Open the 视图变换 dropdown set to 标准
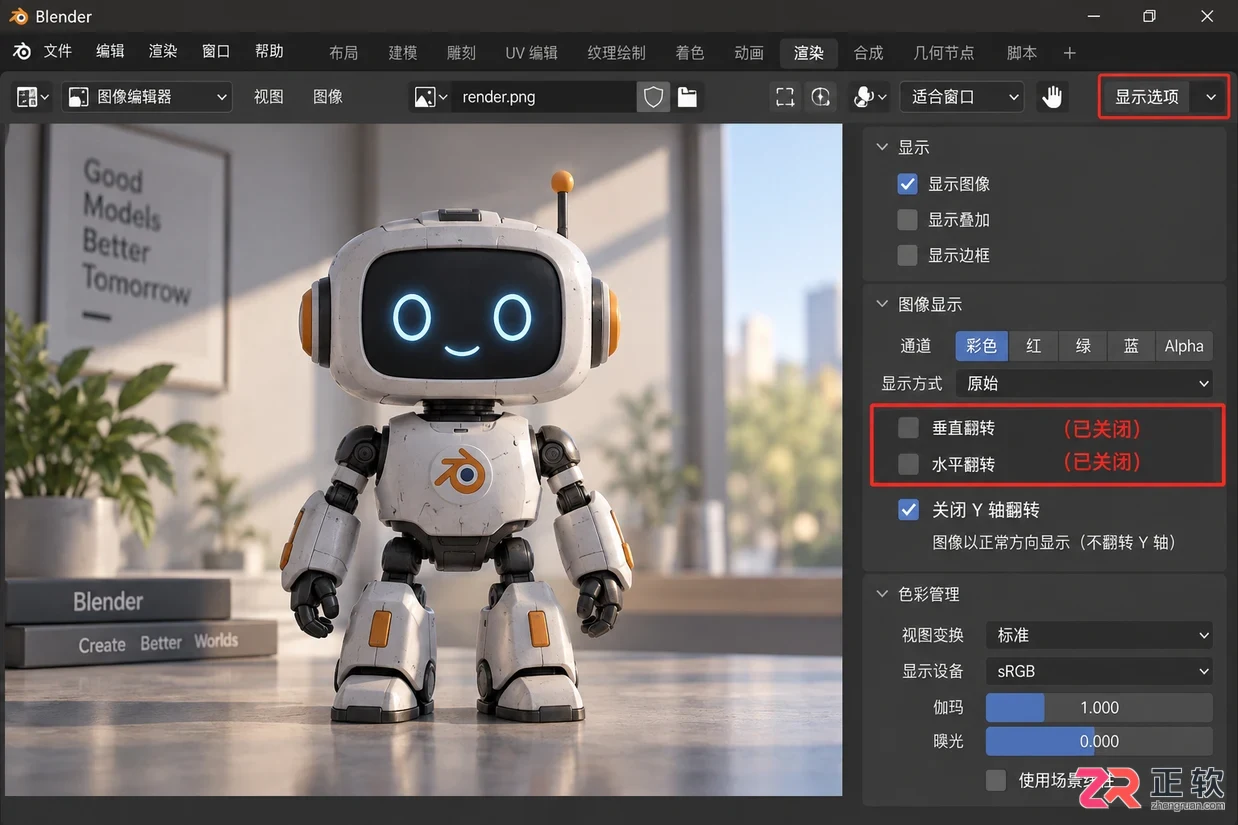Image resolution: width=1238 pixels, height=825 pixels. 1099,635
